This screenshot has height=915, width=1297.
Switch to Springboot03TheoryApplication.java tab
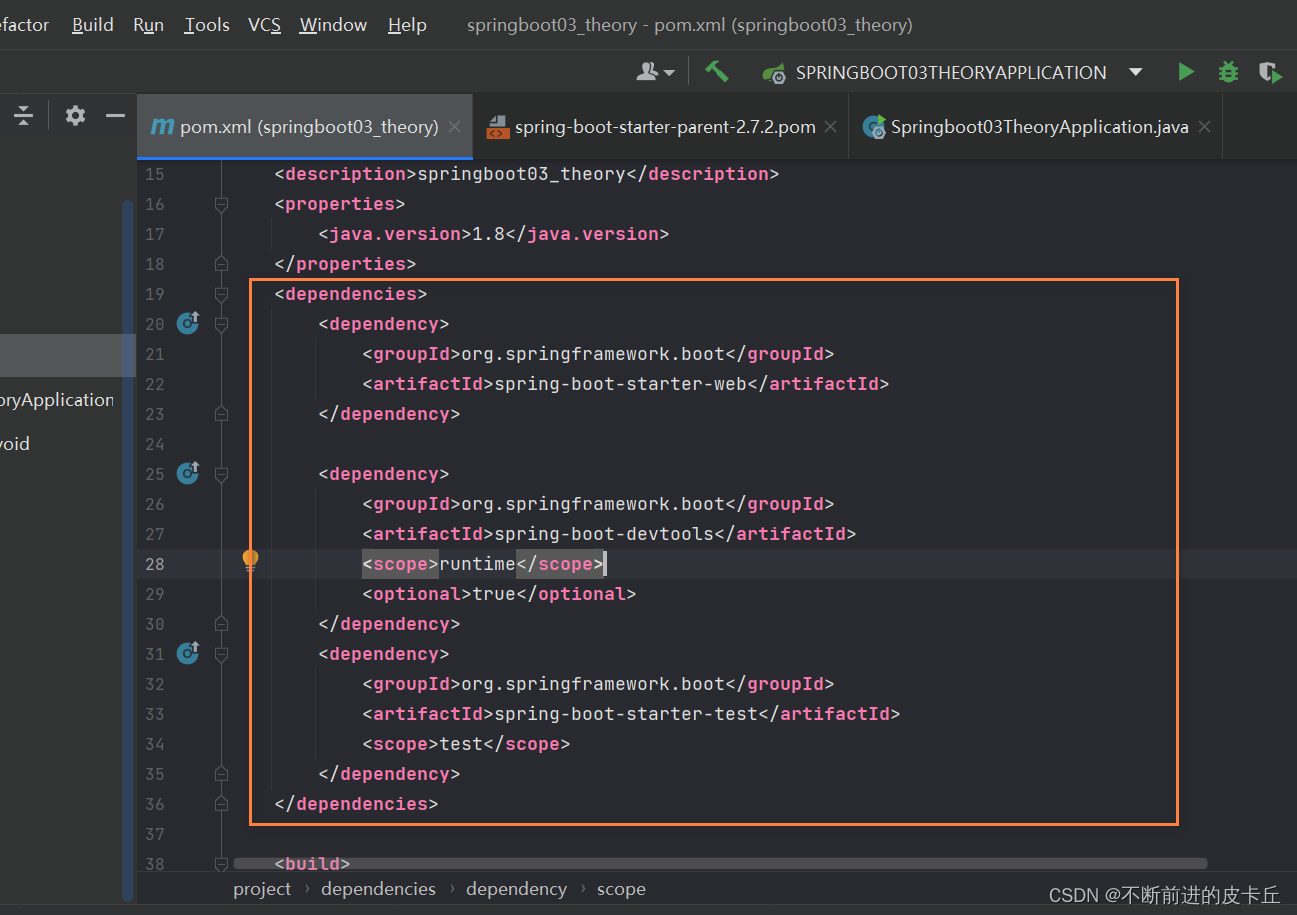1035,127
